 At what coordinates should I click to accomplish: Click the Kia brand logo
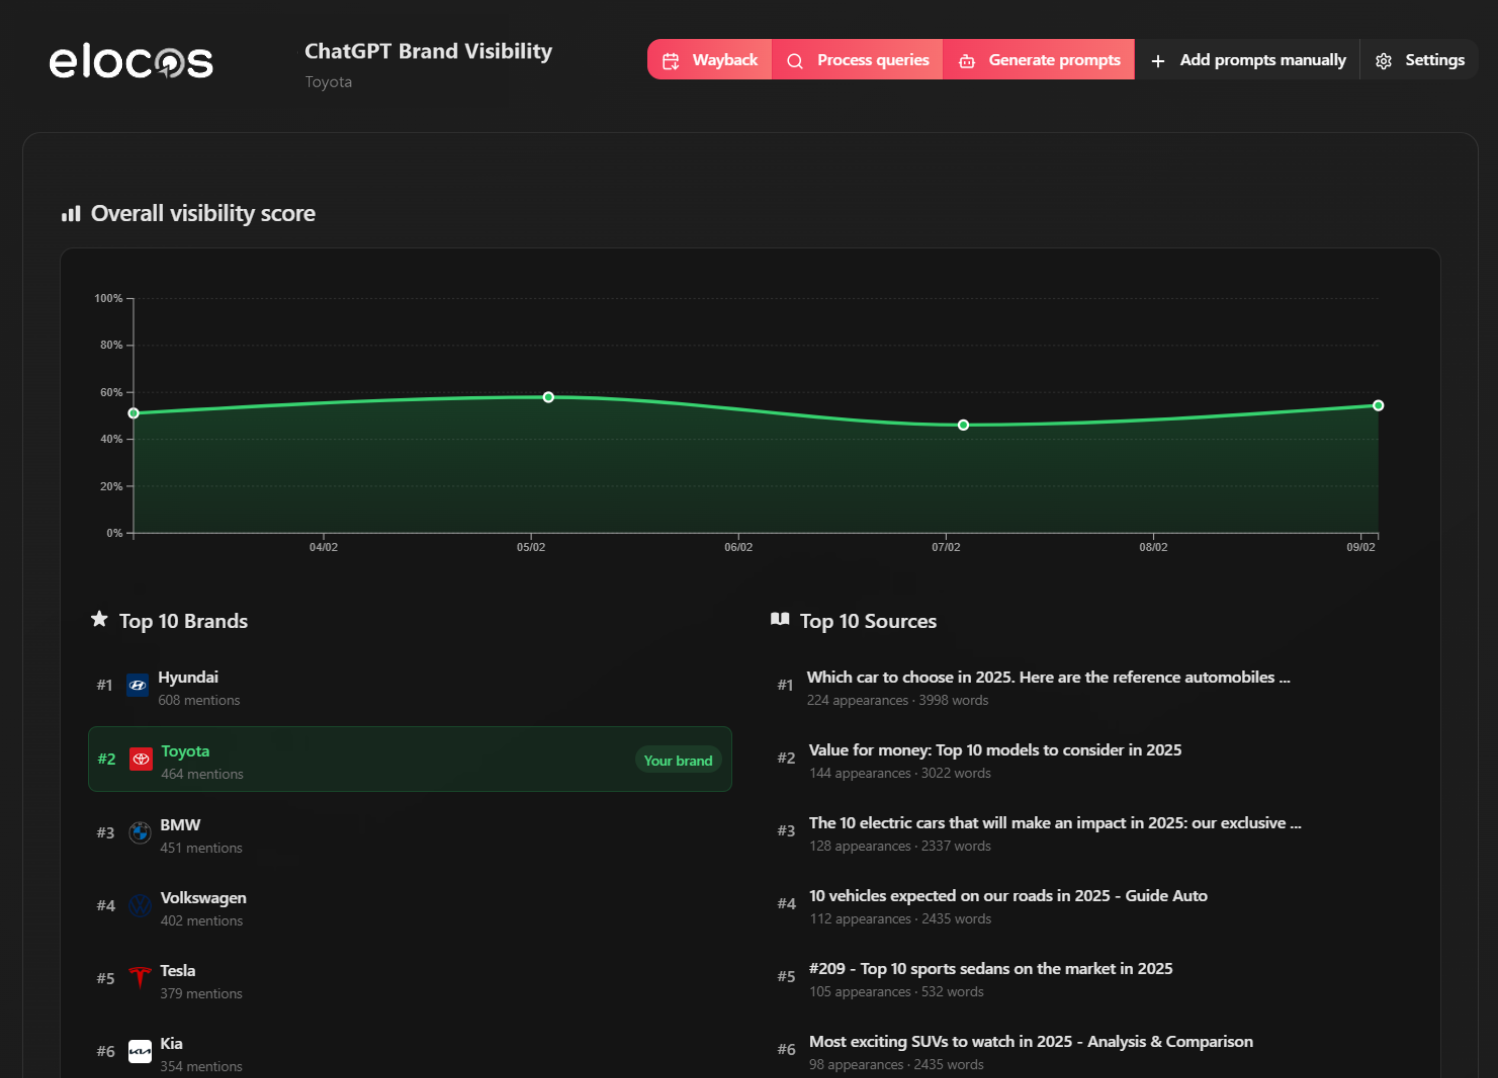click(x=140, y=1051)
